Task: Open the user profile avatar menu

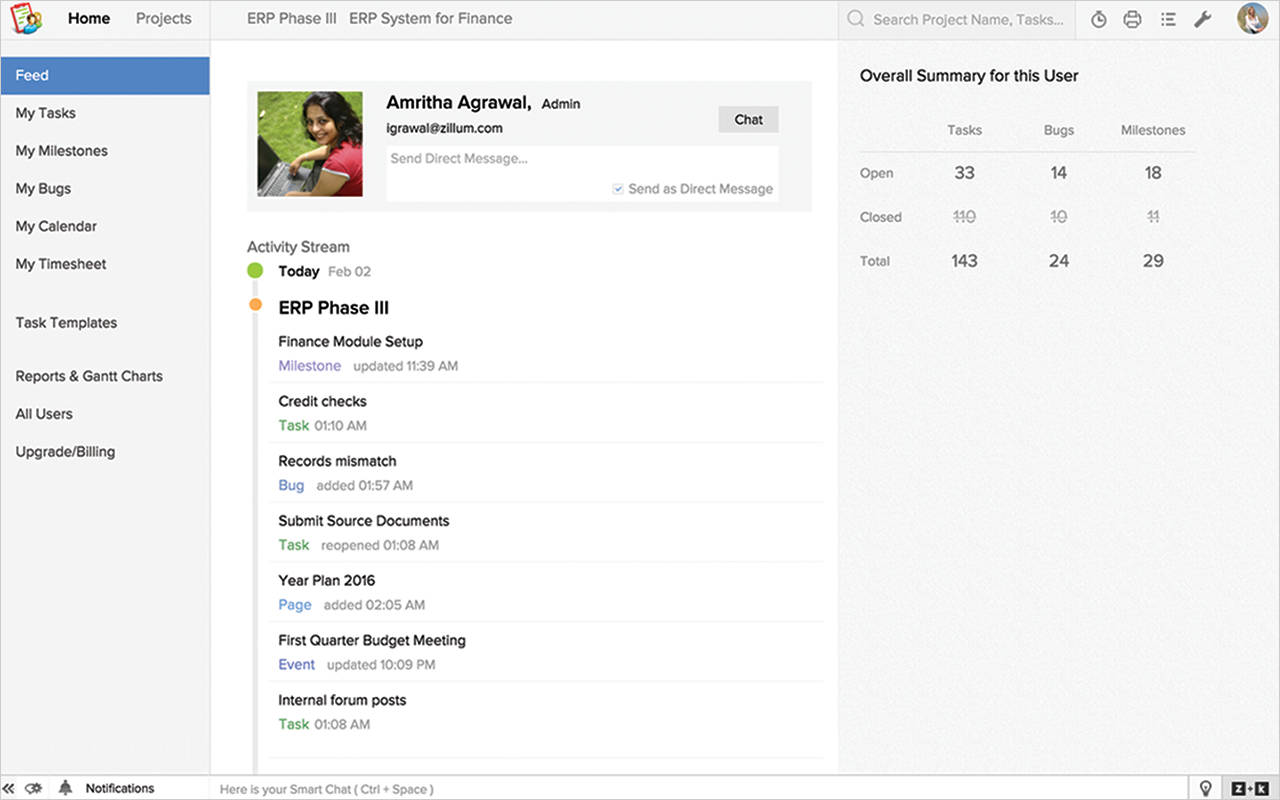Action: click(1252, 18)
